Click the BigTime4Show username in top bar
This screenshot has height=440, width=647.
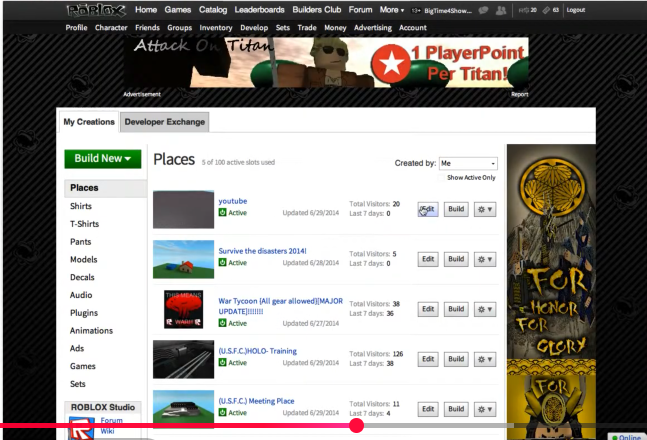448,11
